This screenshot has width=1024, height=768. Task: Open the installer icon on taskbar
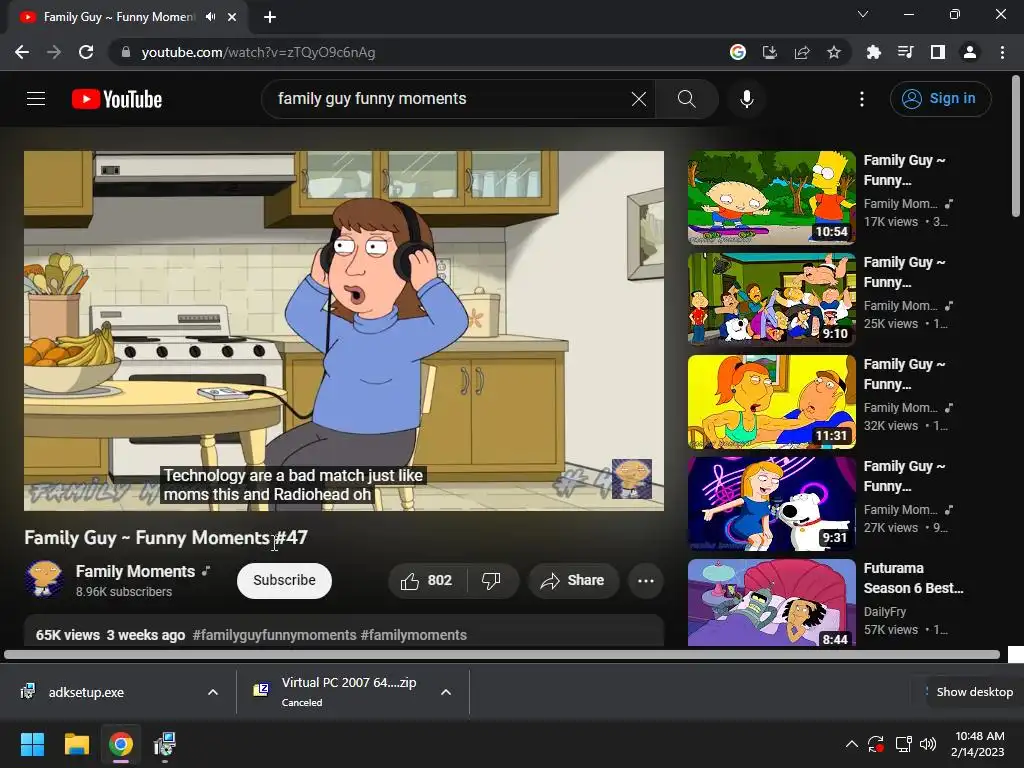(165, 744)
